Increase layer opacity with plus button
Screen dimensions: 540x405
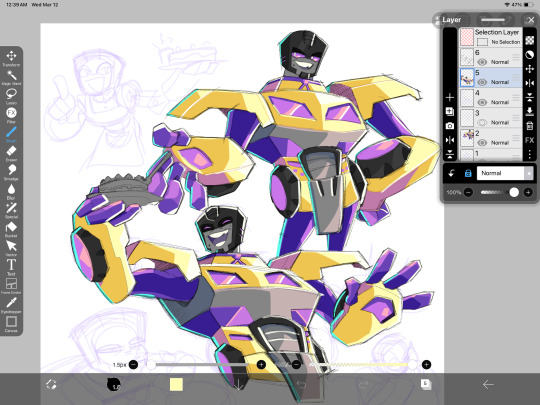528,192
